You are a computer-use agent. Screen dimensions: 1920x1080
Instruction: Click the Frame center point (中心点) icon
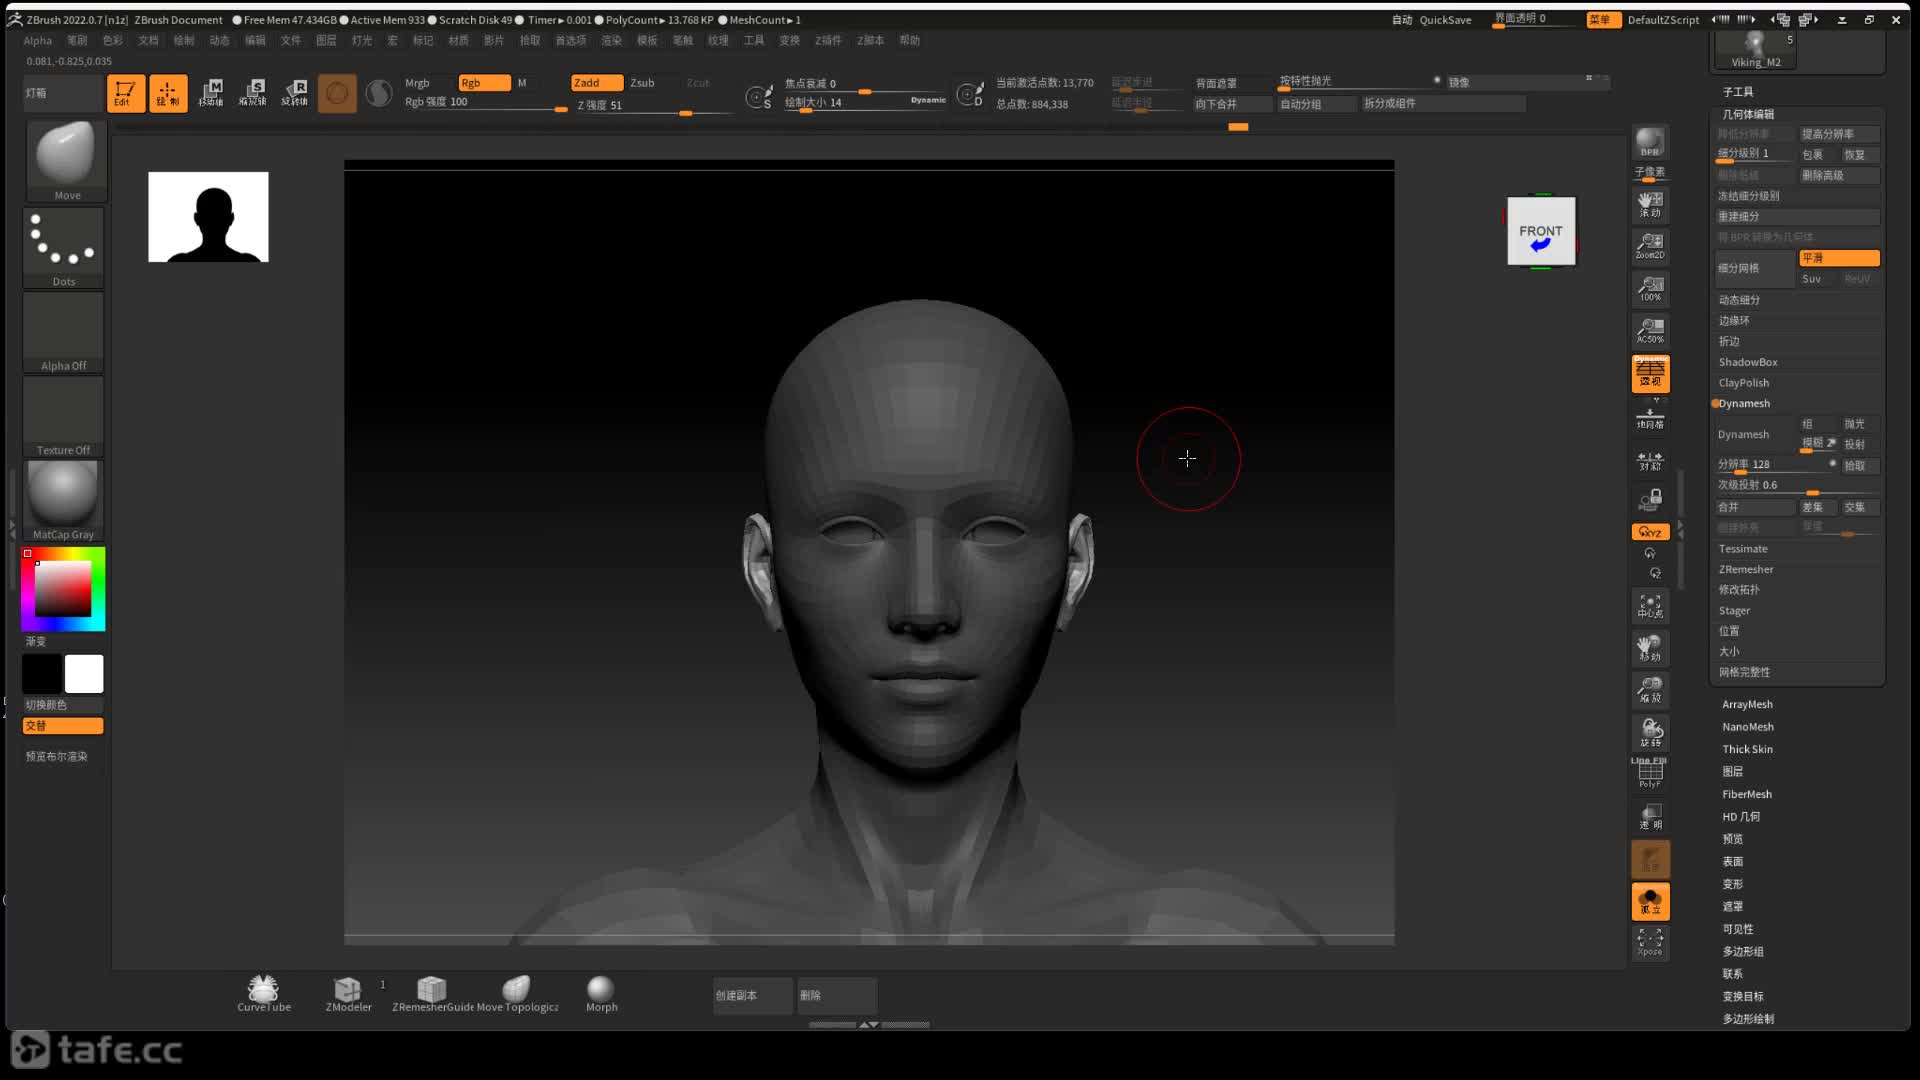[1650, 605]
